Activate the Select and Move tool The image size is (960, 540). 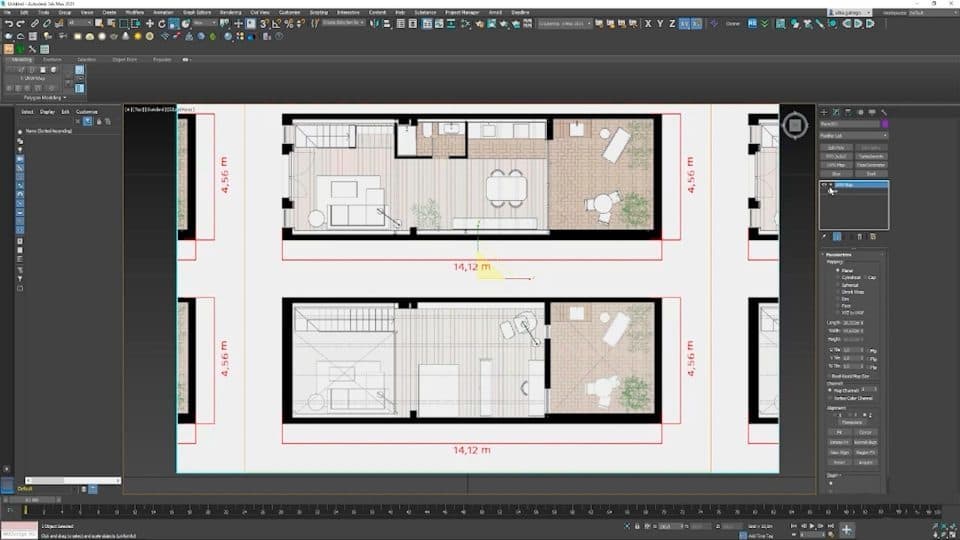149,24
